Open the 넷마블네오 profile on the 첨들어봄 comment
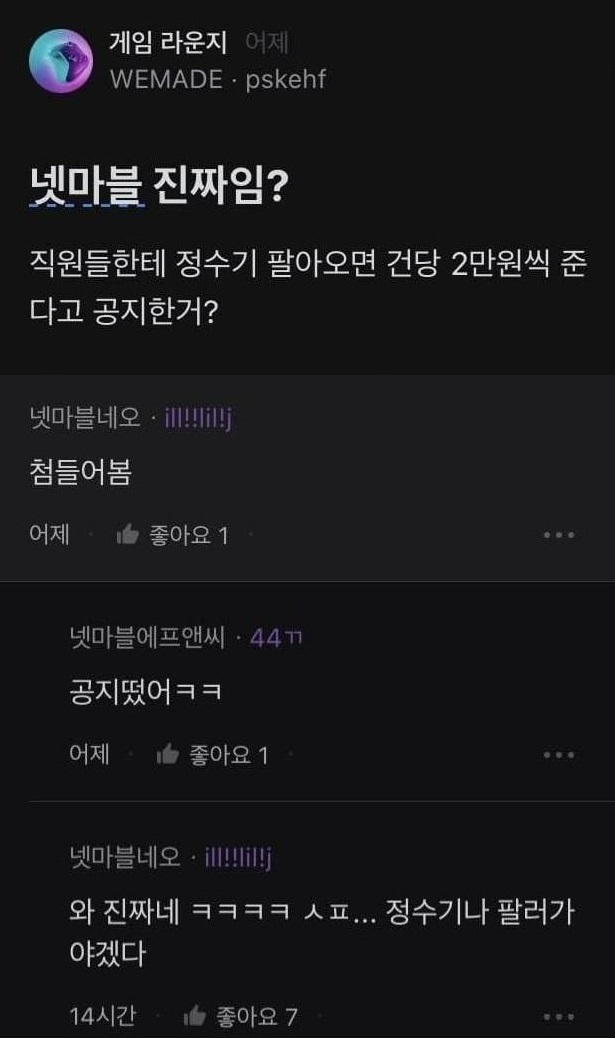 pos(86,418)
